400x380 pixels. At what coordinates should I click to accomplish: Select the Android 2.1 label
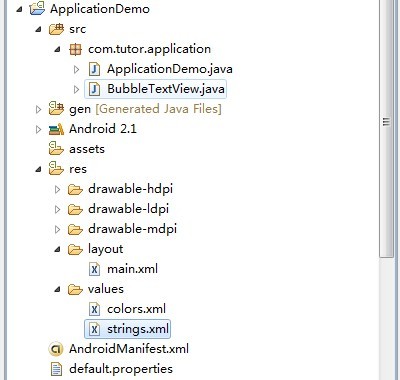tap(103, 129)
